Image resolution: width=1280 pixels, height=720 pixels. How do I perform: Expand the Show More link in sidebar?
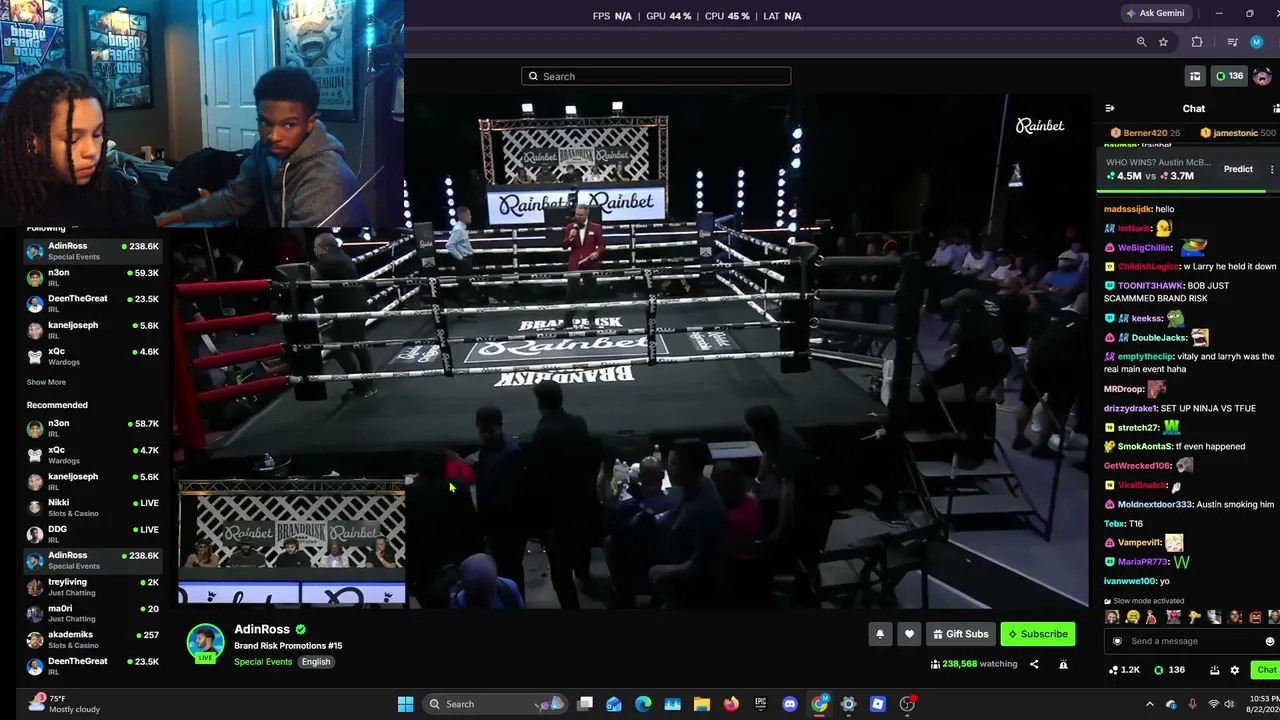pos(46,382)
